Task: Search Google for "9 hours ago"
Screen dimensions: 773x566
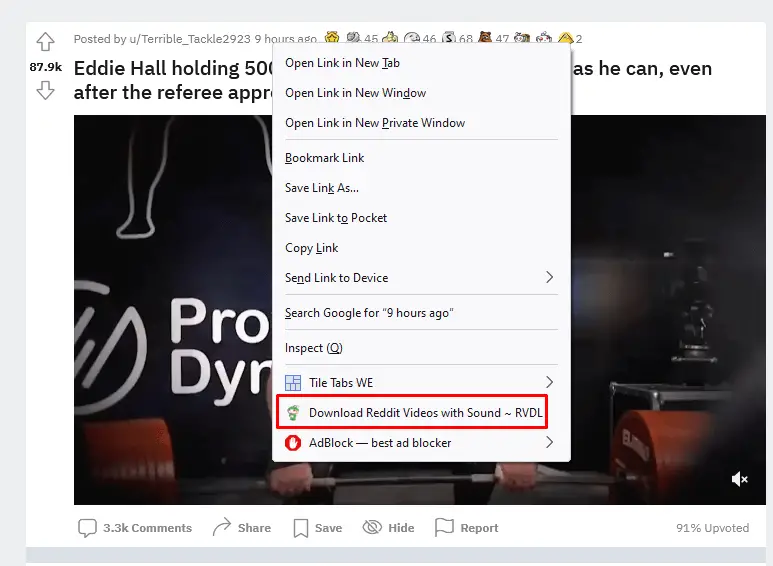Action: tap(422, 313)
